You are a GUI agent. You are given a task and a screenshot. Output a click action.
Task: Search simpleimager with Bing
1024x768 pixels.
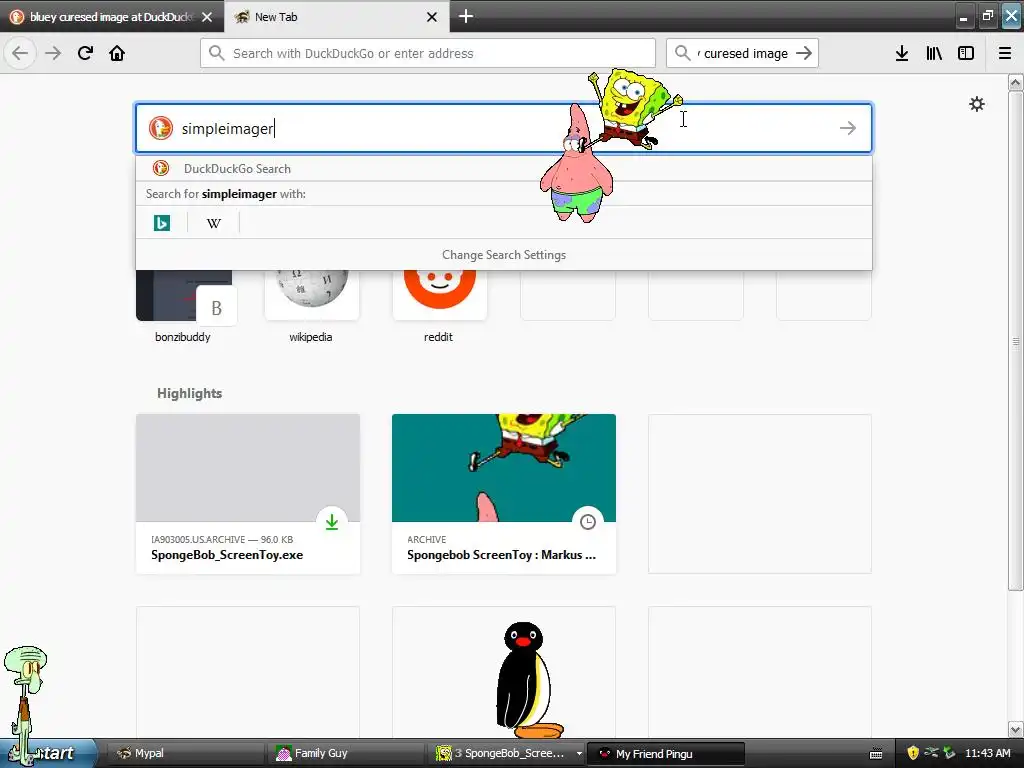pyautogui.click(x=162, y=223)
